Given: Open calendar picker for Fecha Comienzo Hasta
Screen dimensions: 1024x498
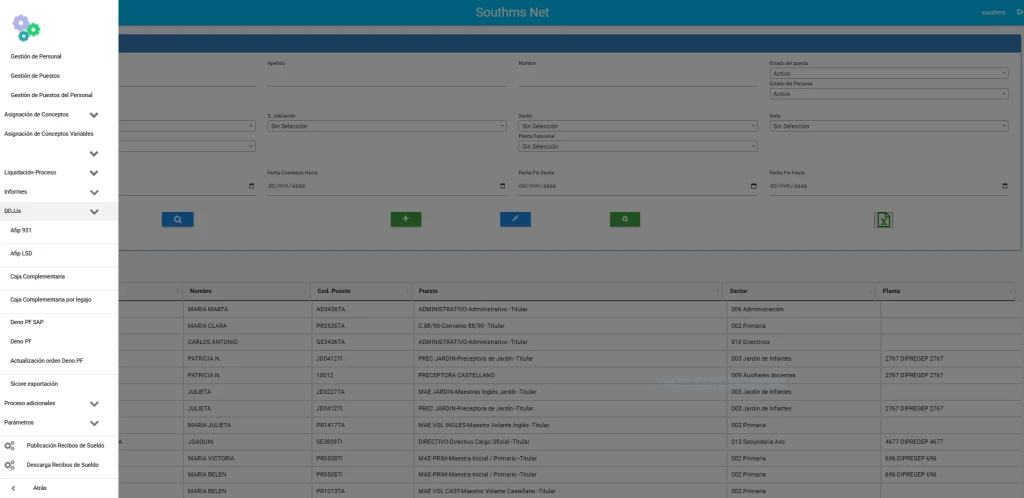Looking at the screenshot, I should 502,186.
